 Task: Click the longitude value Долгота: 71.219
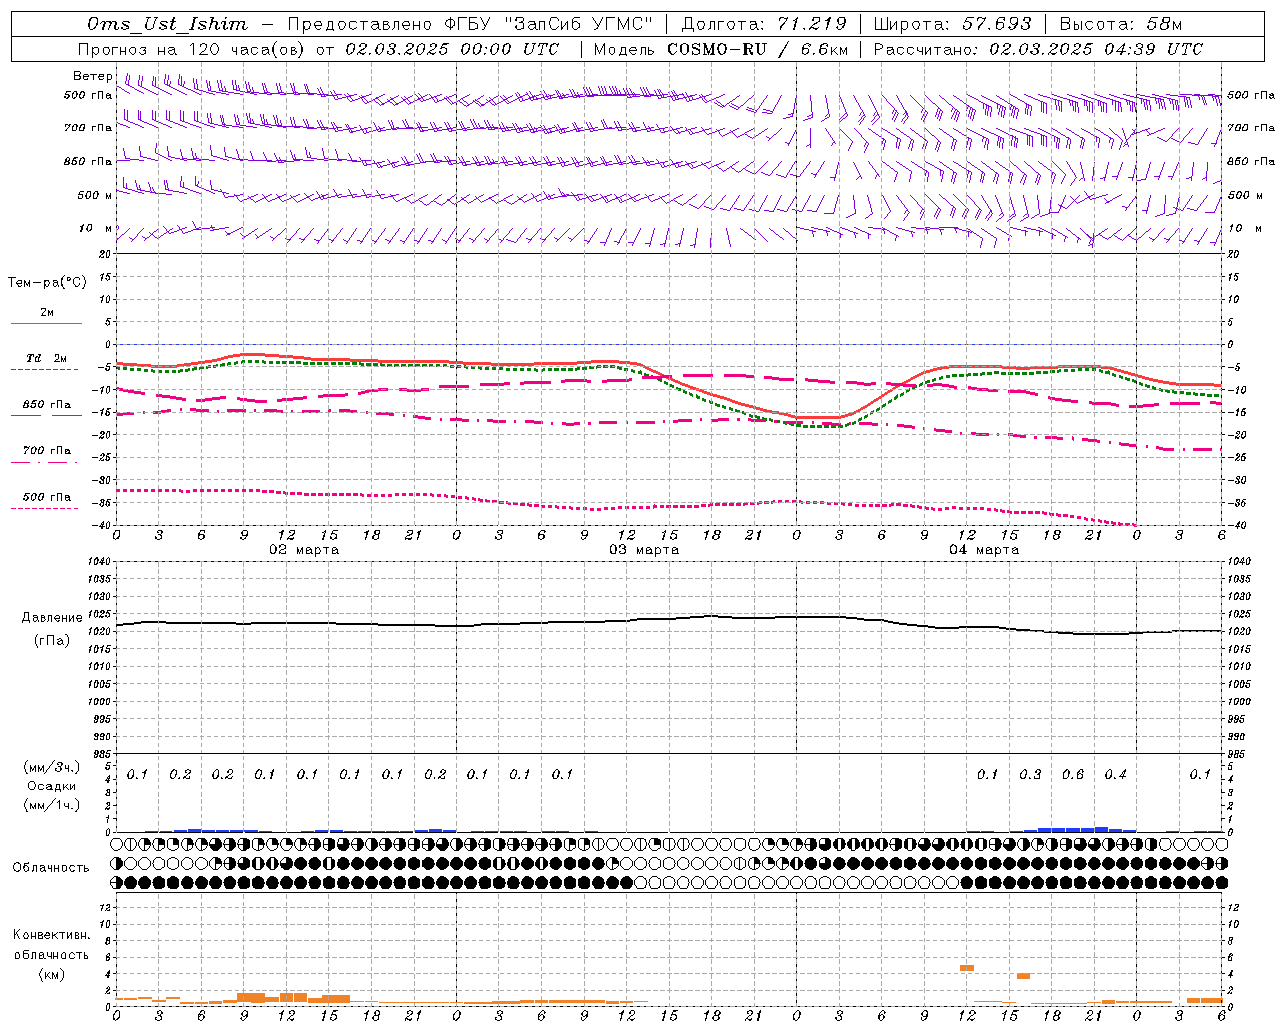[764, 24]
